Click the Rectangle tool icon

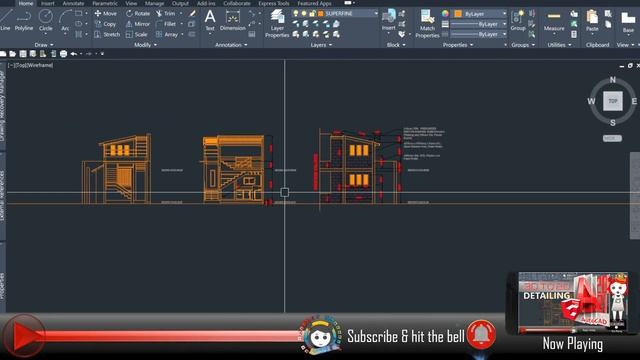79,13
